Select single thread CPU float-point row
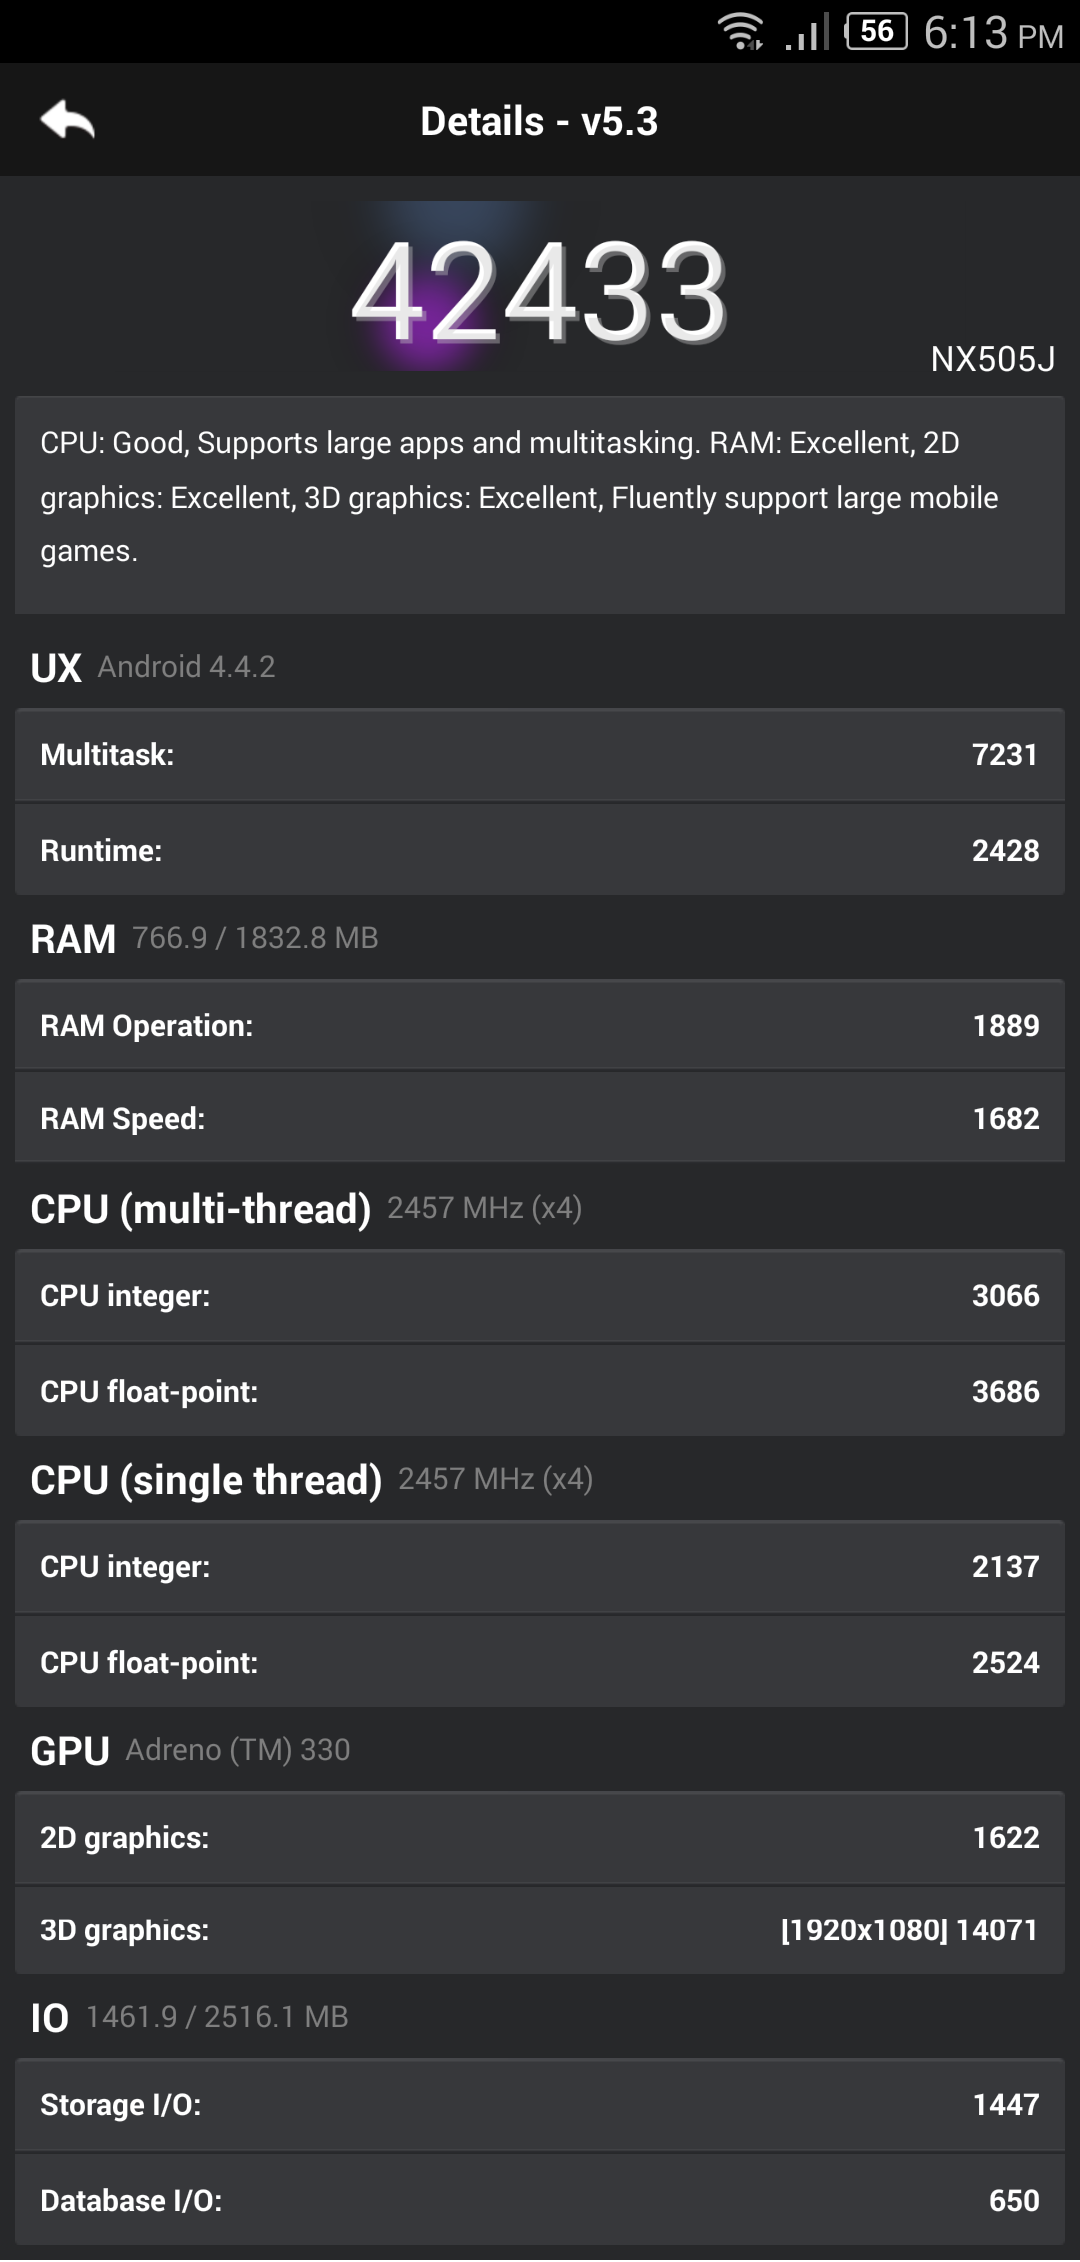Screen dimensions: 1080x2262 [x=540, y=1662]
